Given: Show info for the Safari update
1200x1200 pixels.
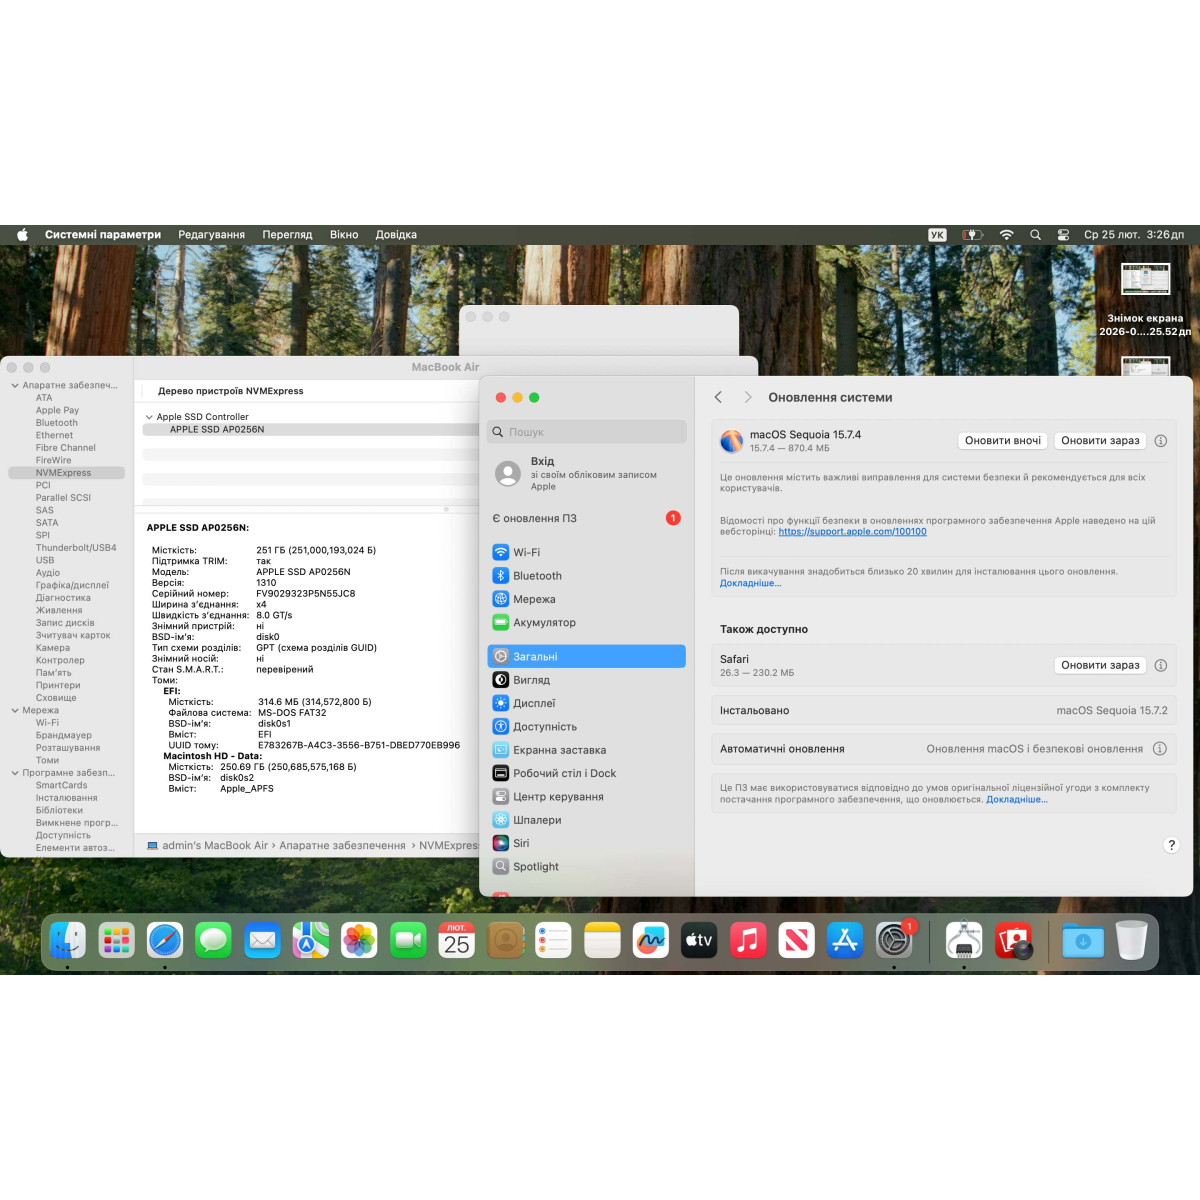Looking at the screenshot, I should tap(1160, 665).
